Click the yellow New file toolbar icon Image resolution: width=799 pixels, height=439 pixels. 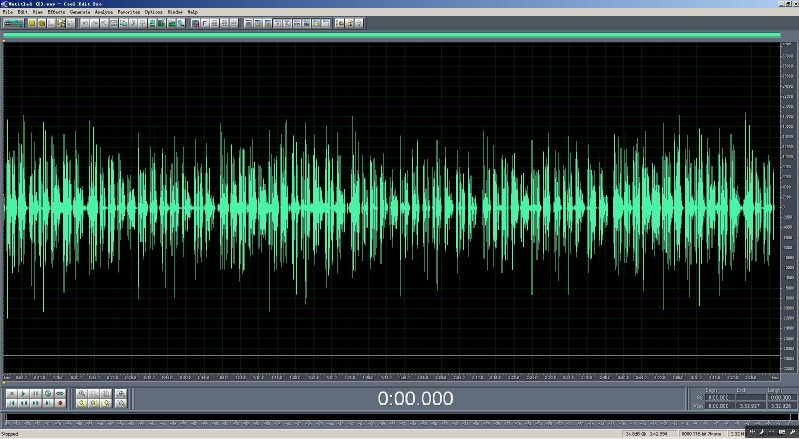point(32,23)
